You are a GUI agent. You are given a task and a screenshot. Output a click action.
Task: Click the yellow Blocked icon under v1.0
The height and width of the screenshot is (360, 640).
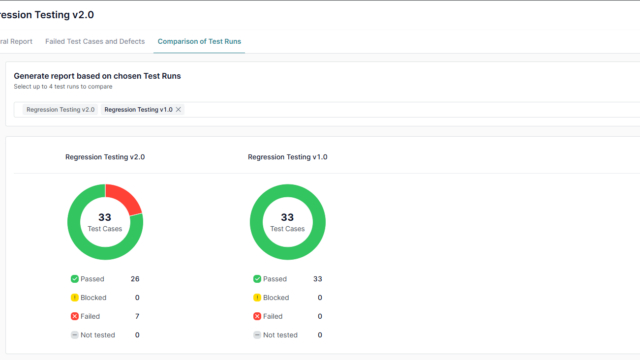[257, 298]
